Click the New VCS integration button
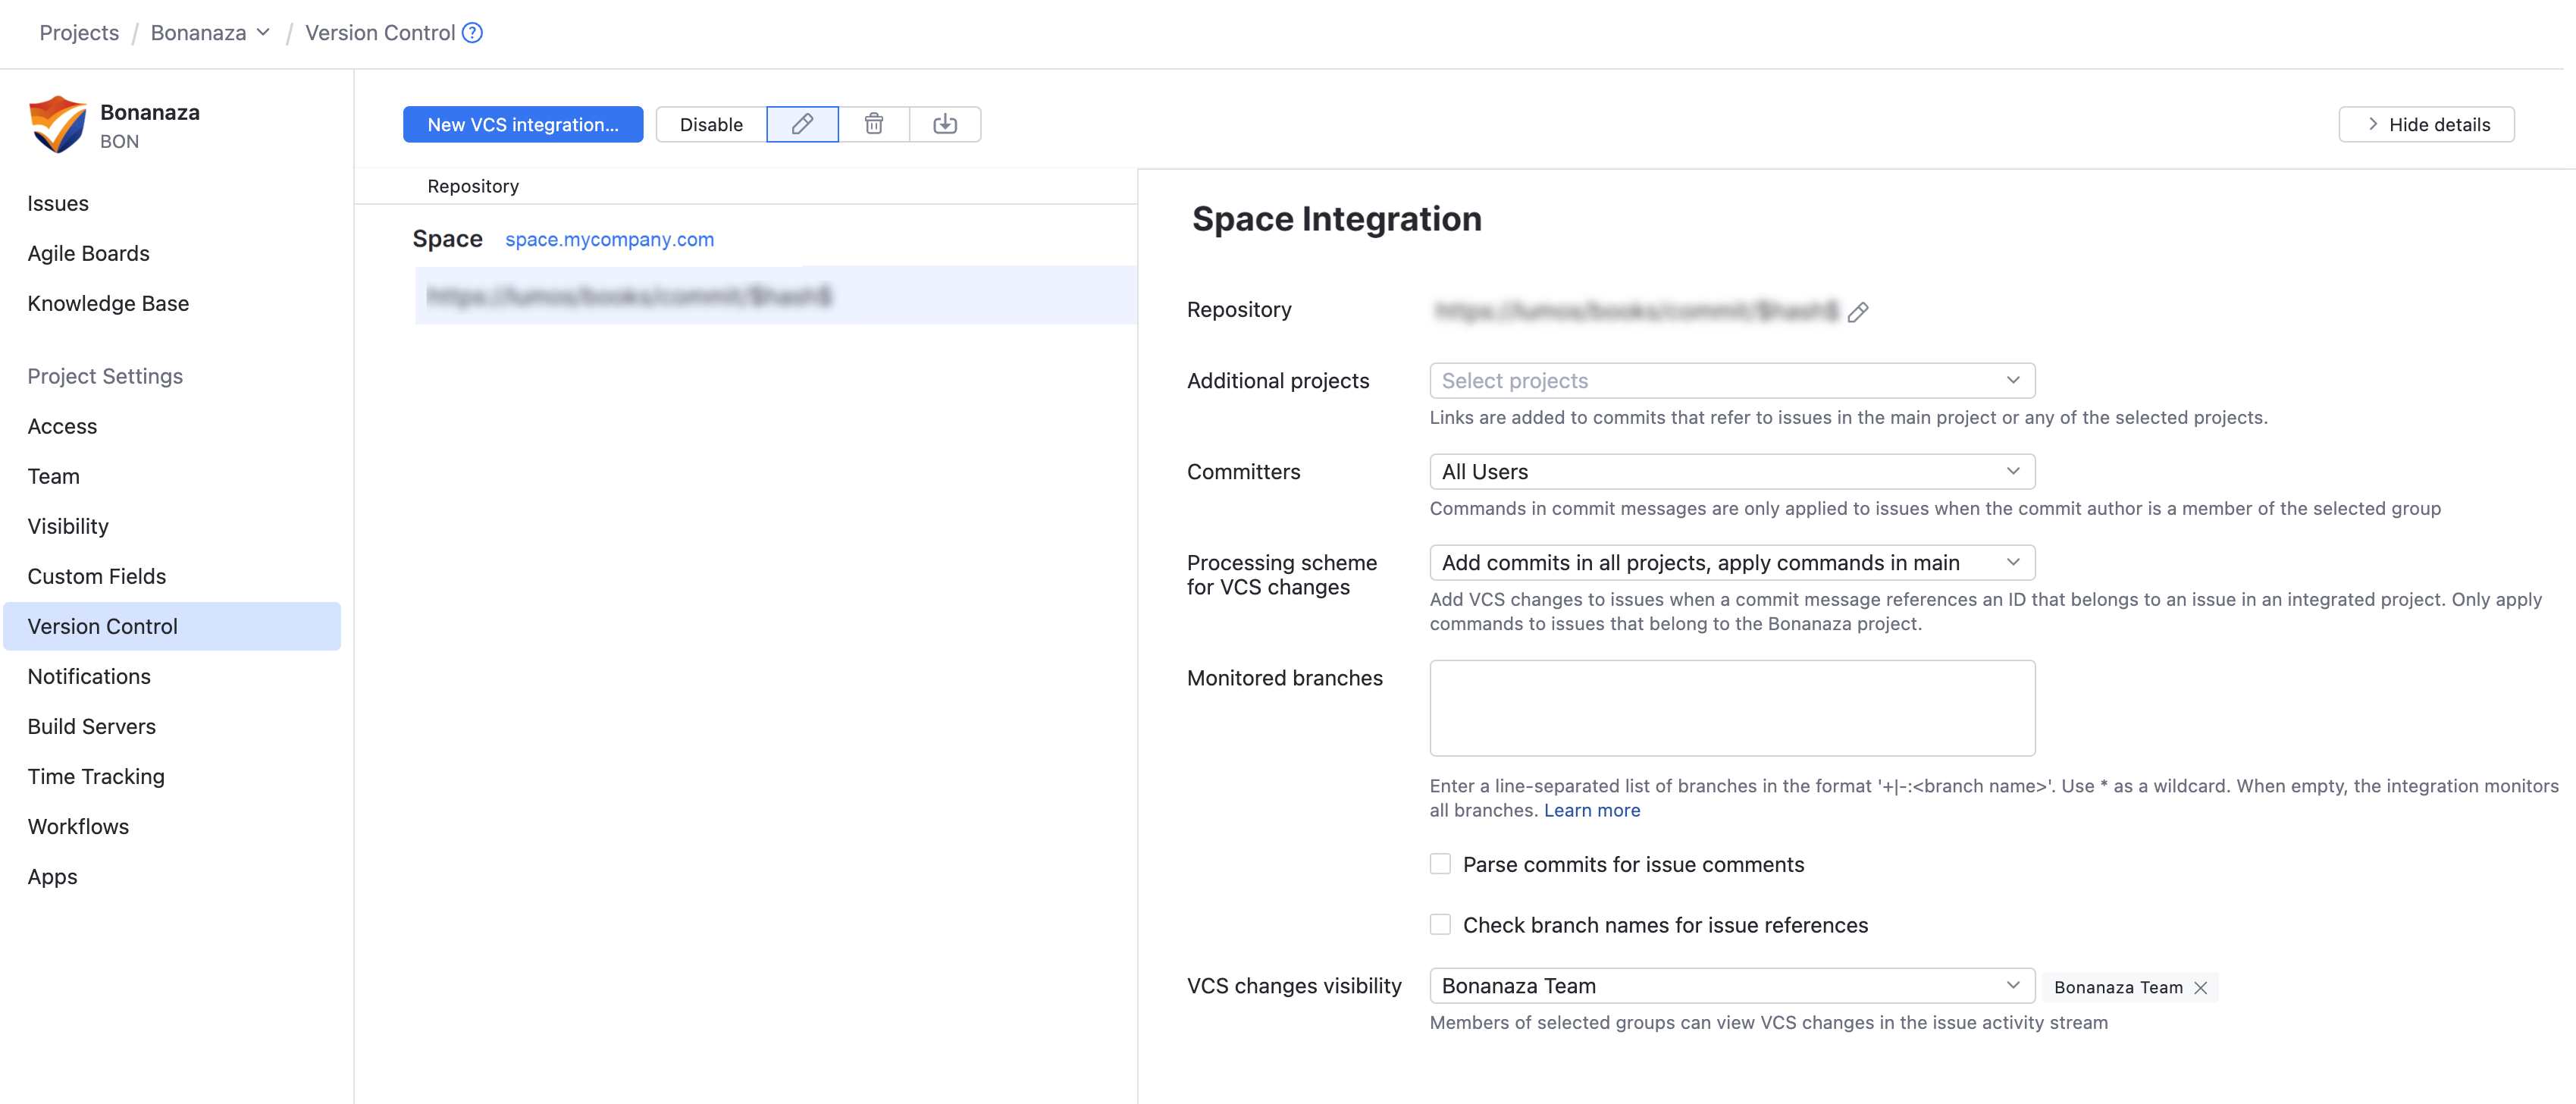Image resolution: width=2576 pixels, height=1104 pixels. pyautogui.click(x=522, y=124)
